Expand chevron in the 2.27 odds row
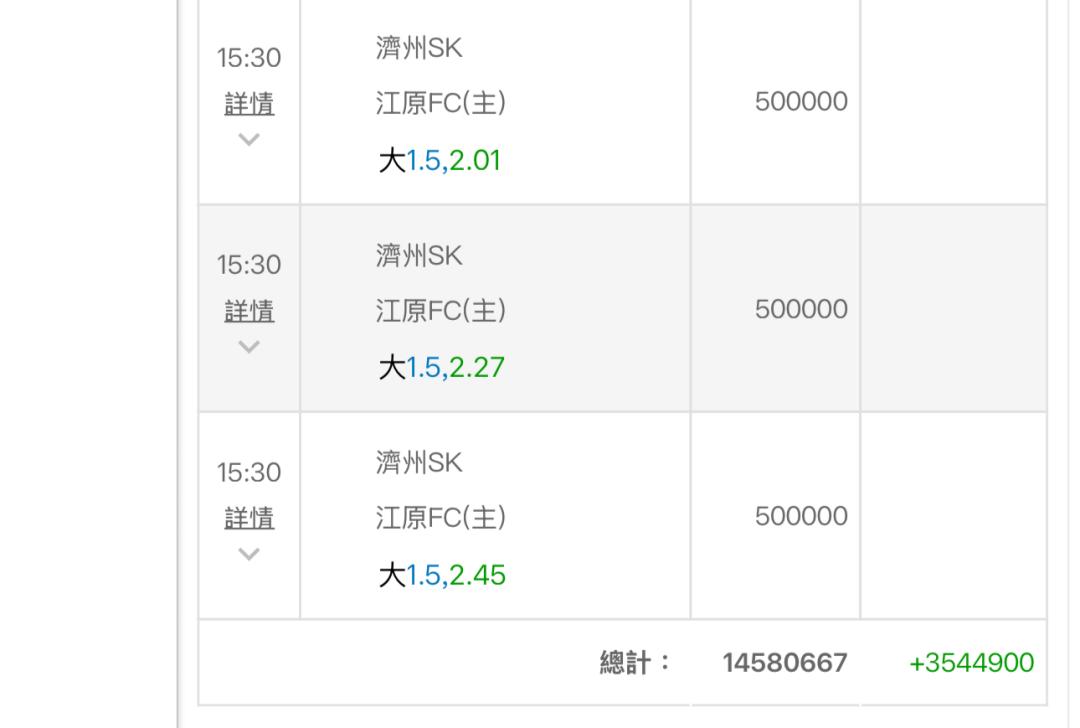This screenshot has height=728, width=1080. [x=249, y=347]
